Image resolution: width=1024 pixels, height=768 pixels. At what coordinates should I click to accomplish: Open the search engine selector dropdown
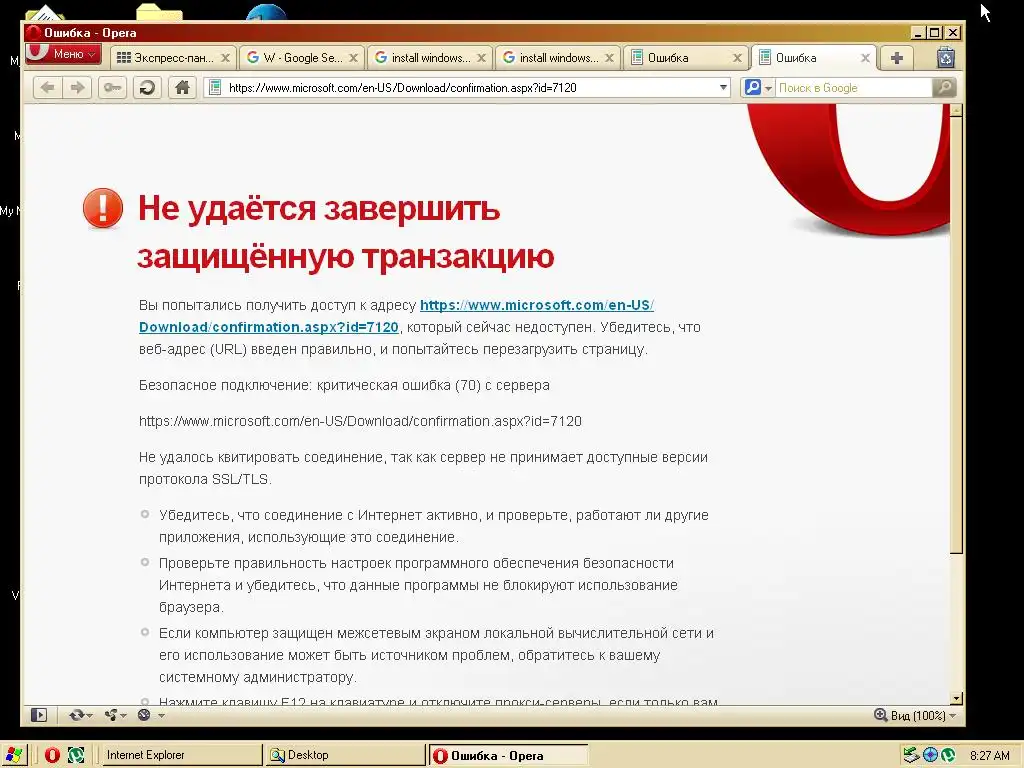(758, 88)
